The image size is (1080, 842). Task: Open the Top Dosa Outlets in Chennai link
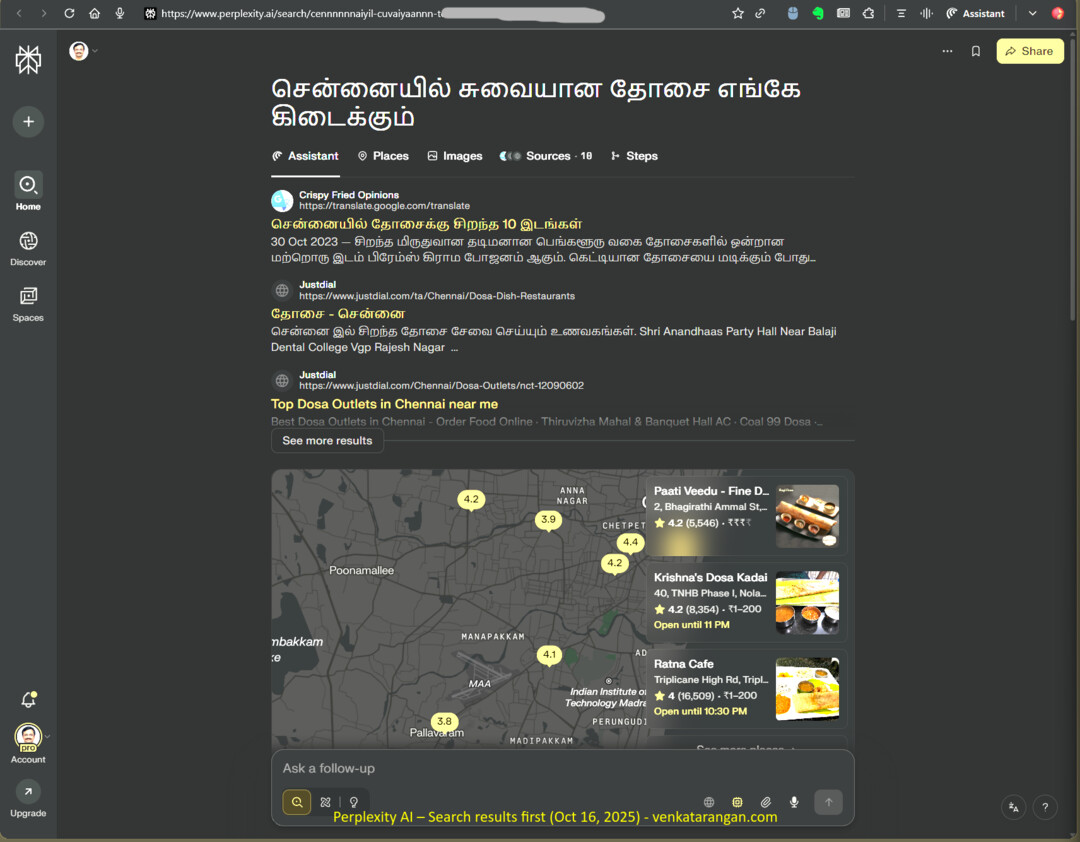(384, 404)
